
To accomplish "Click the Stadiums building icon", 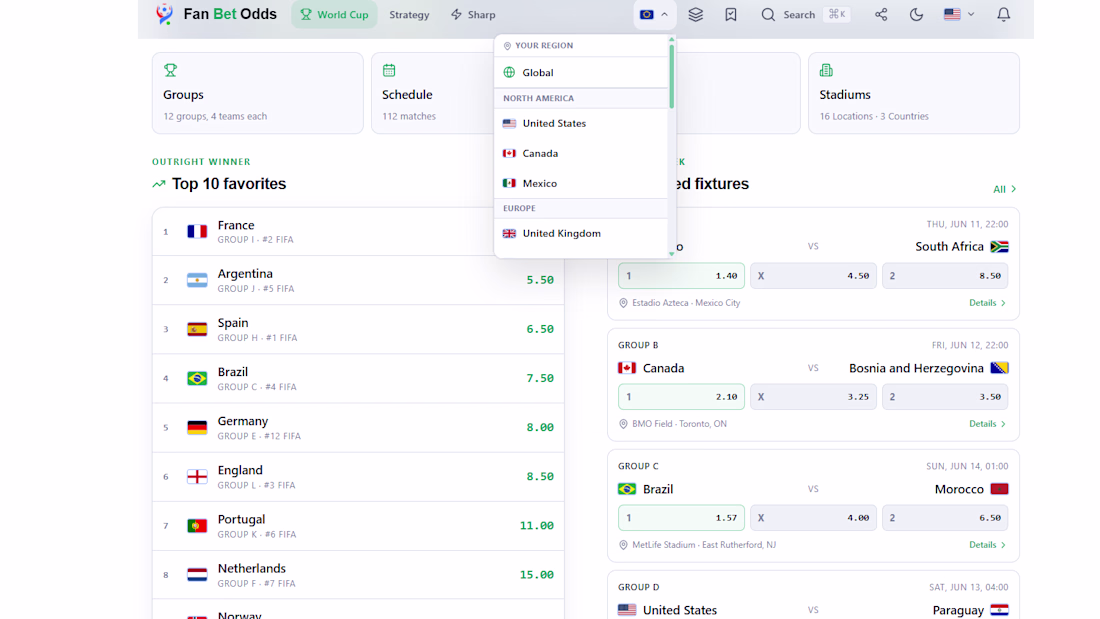I will click(826, 70).
